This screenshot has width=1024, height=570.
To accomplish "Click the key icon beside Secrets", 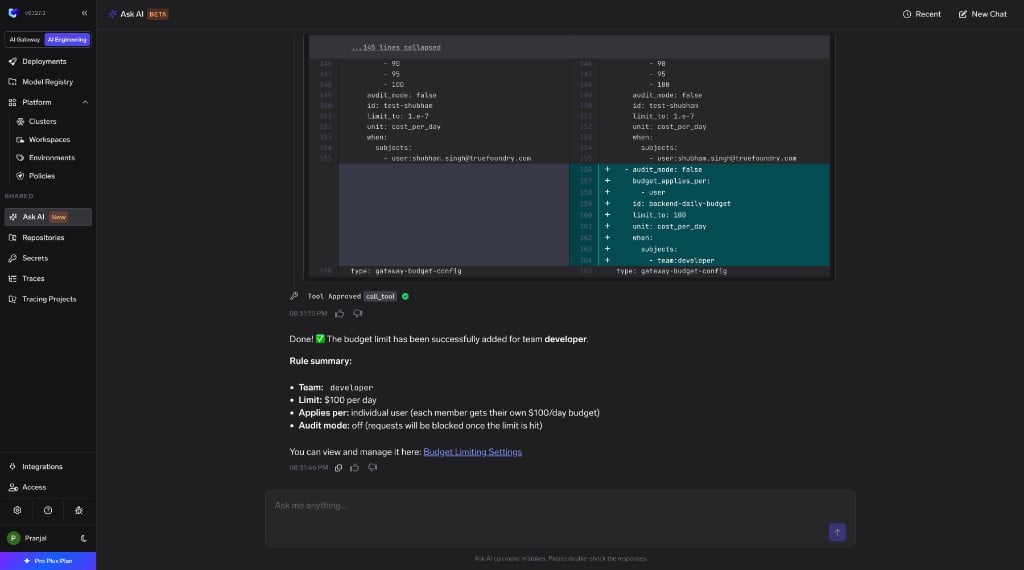I will (x=12, y=259).
